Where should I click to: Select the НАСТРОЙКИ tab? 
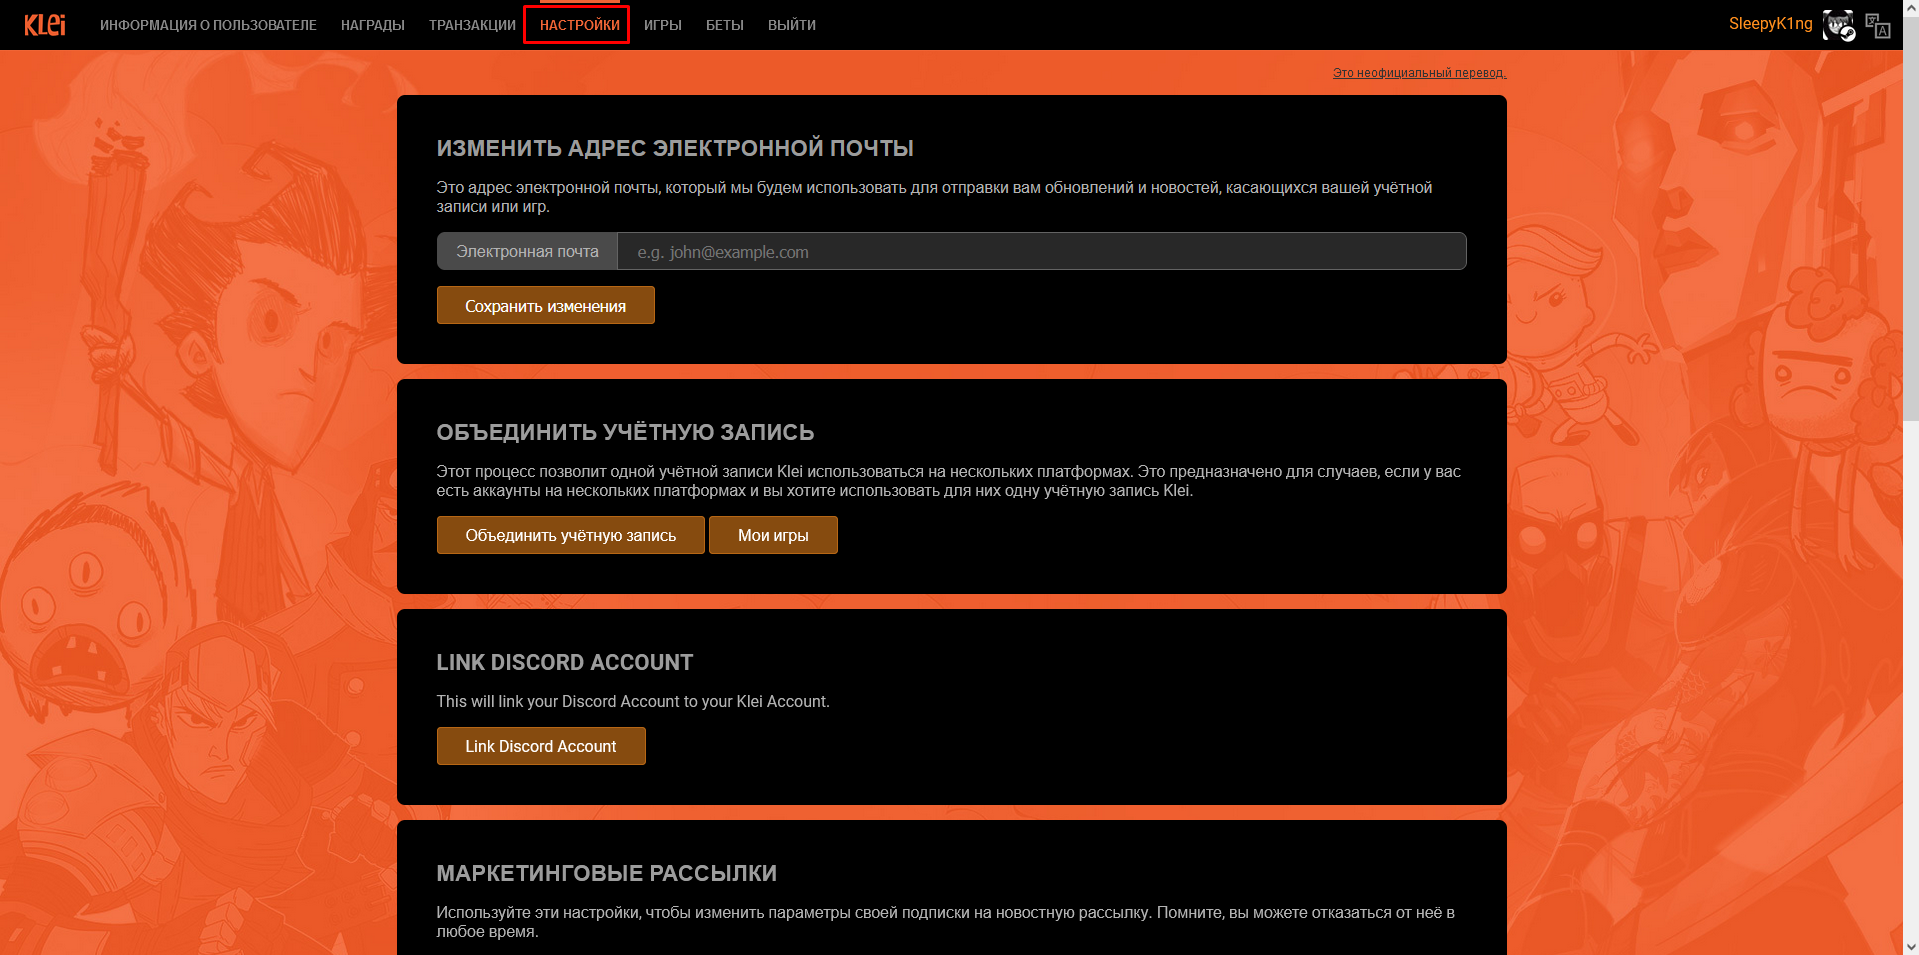(x=579, y=25)
